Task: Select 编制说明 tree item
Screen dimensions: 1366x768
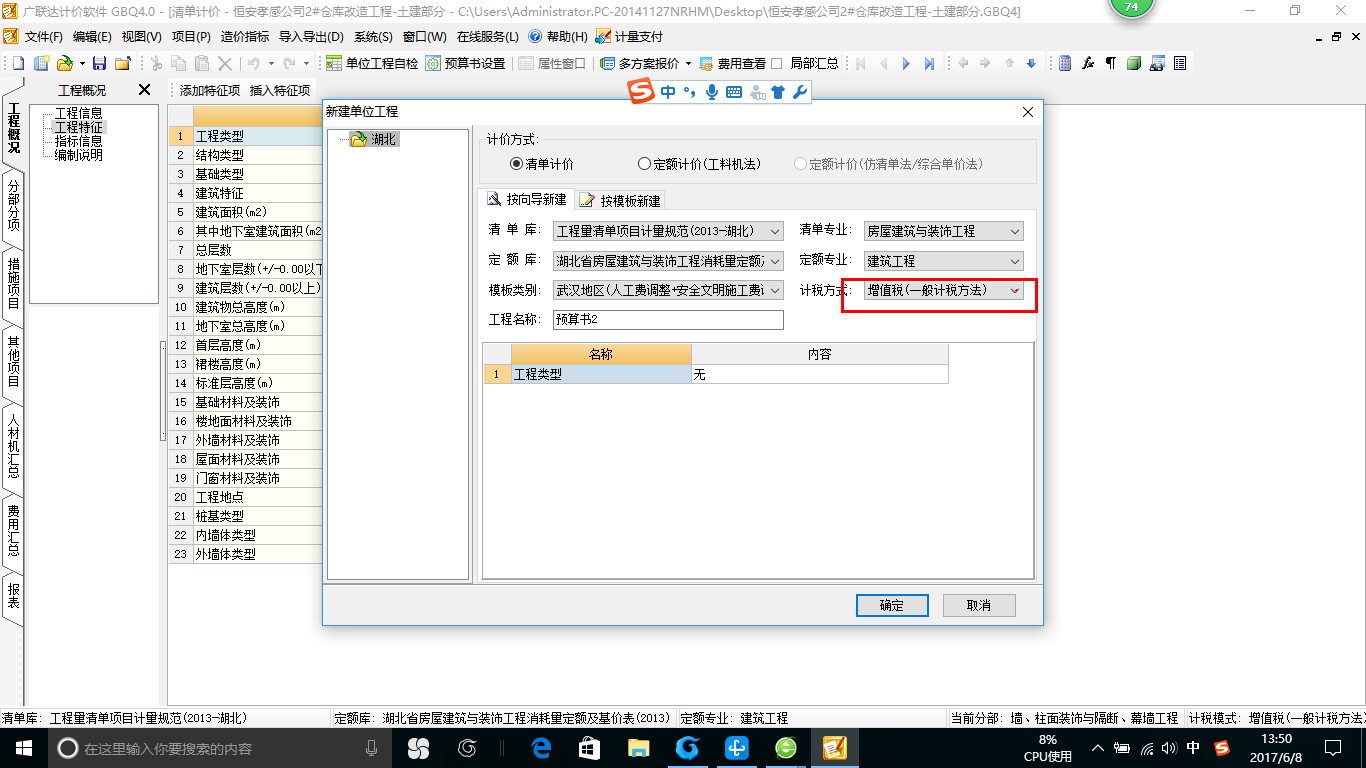Action: pyautogui.click(x=78, y=155)
